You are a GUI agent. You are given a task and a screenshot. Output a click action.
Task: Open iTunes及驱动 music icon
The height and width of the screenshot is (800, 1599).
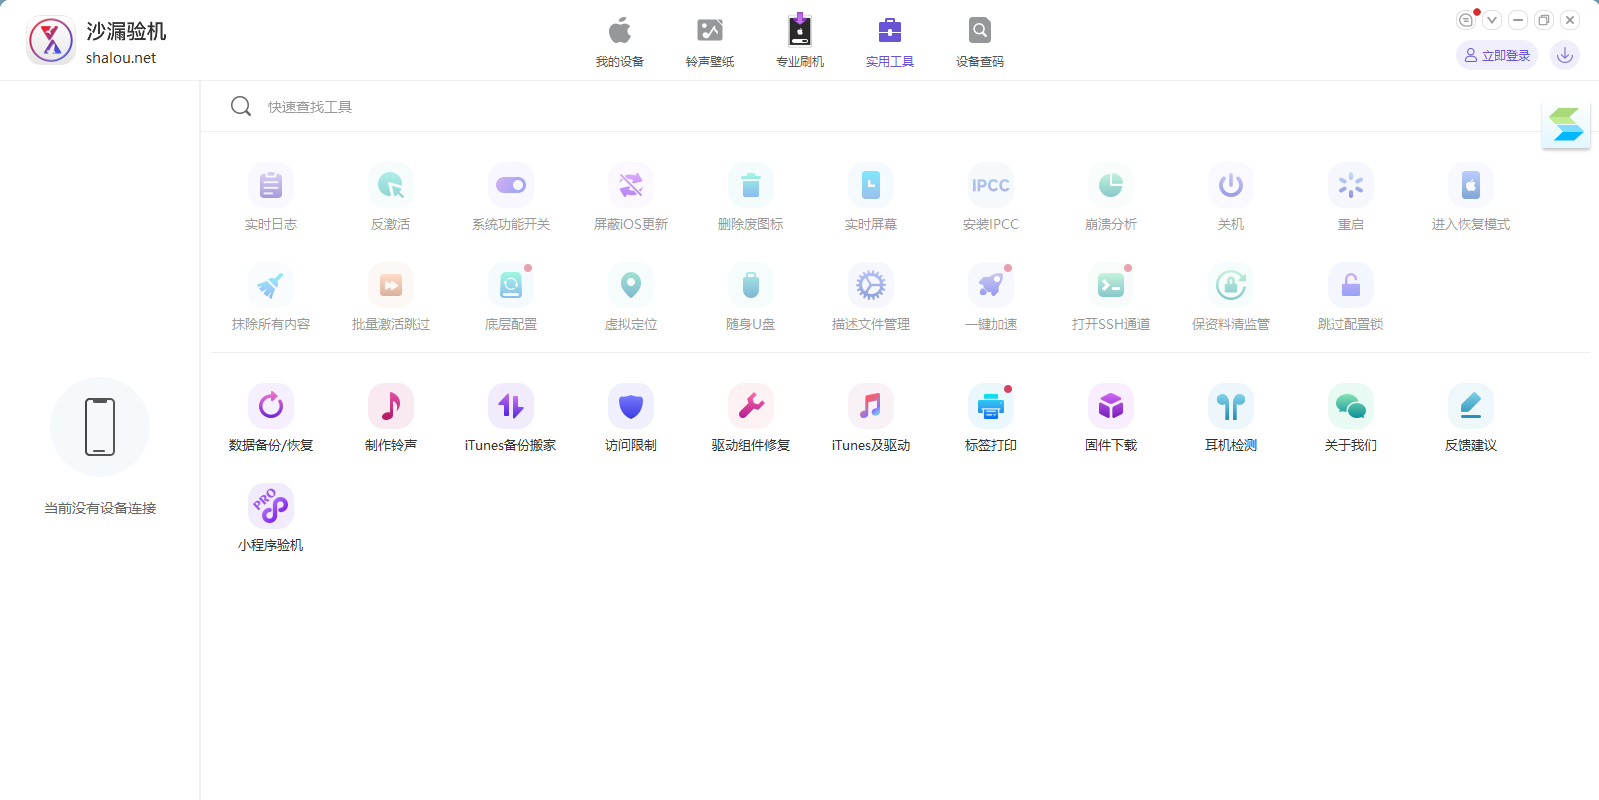[871, 407]
